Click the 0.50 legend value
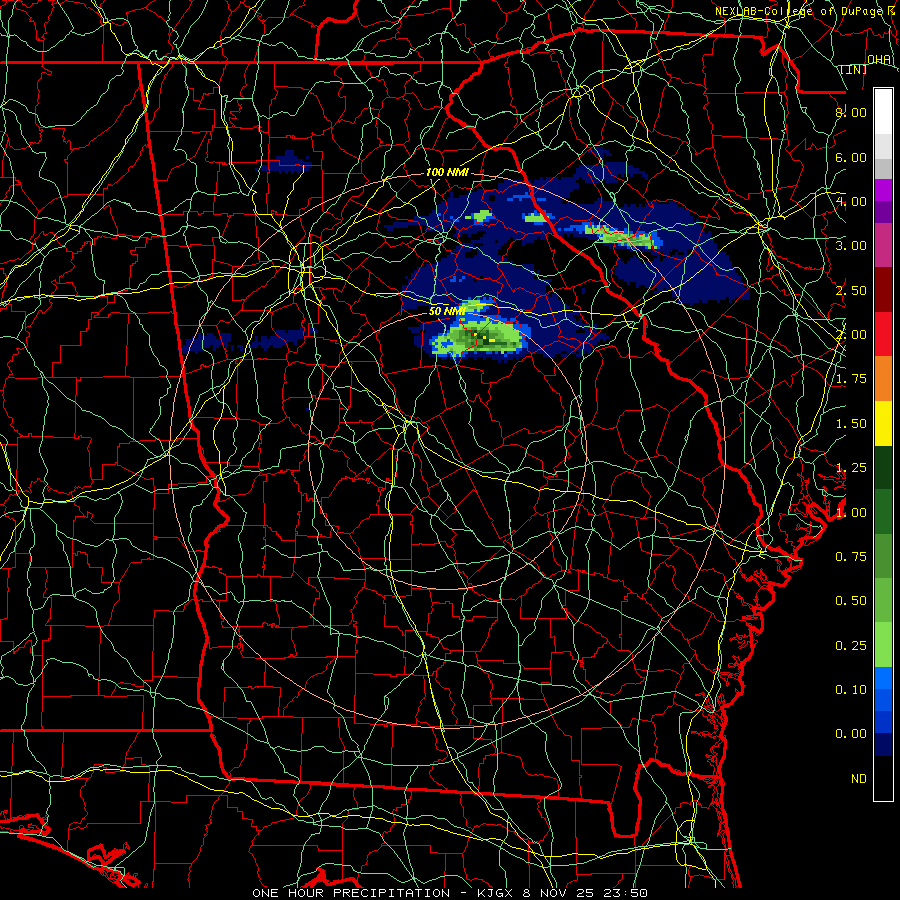The height and width of the screenshot is (900, 900). click(x=851, y=600)
